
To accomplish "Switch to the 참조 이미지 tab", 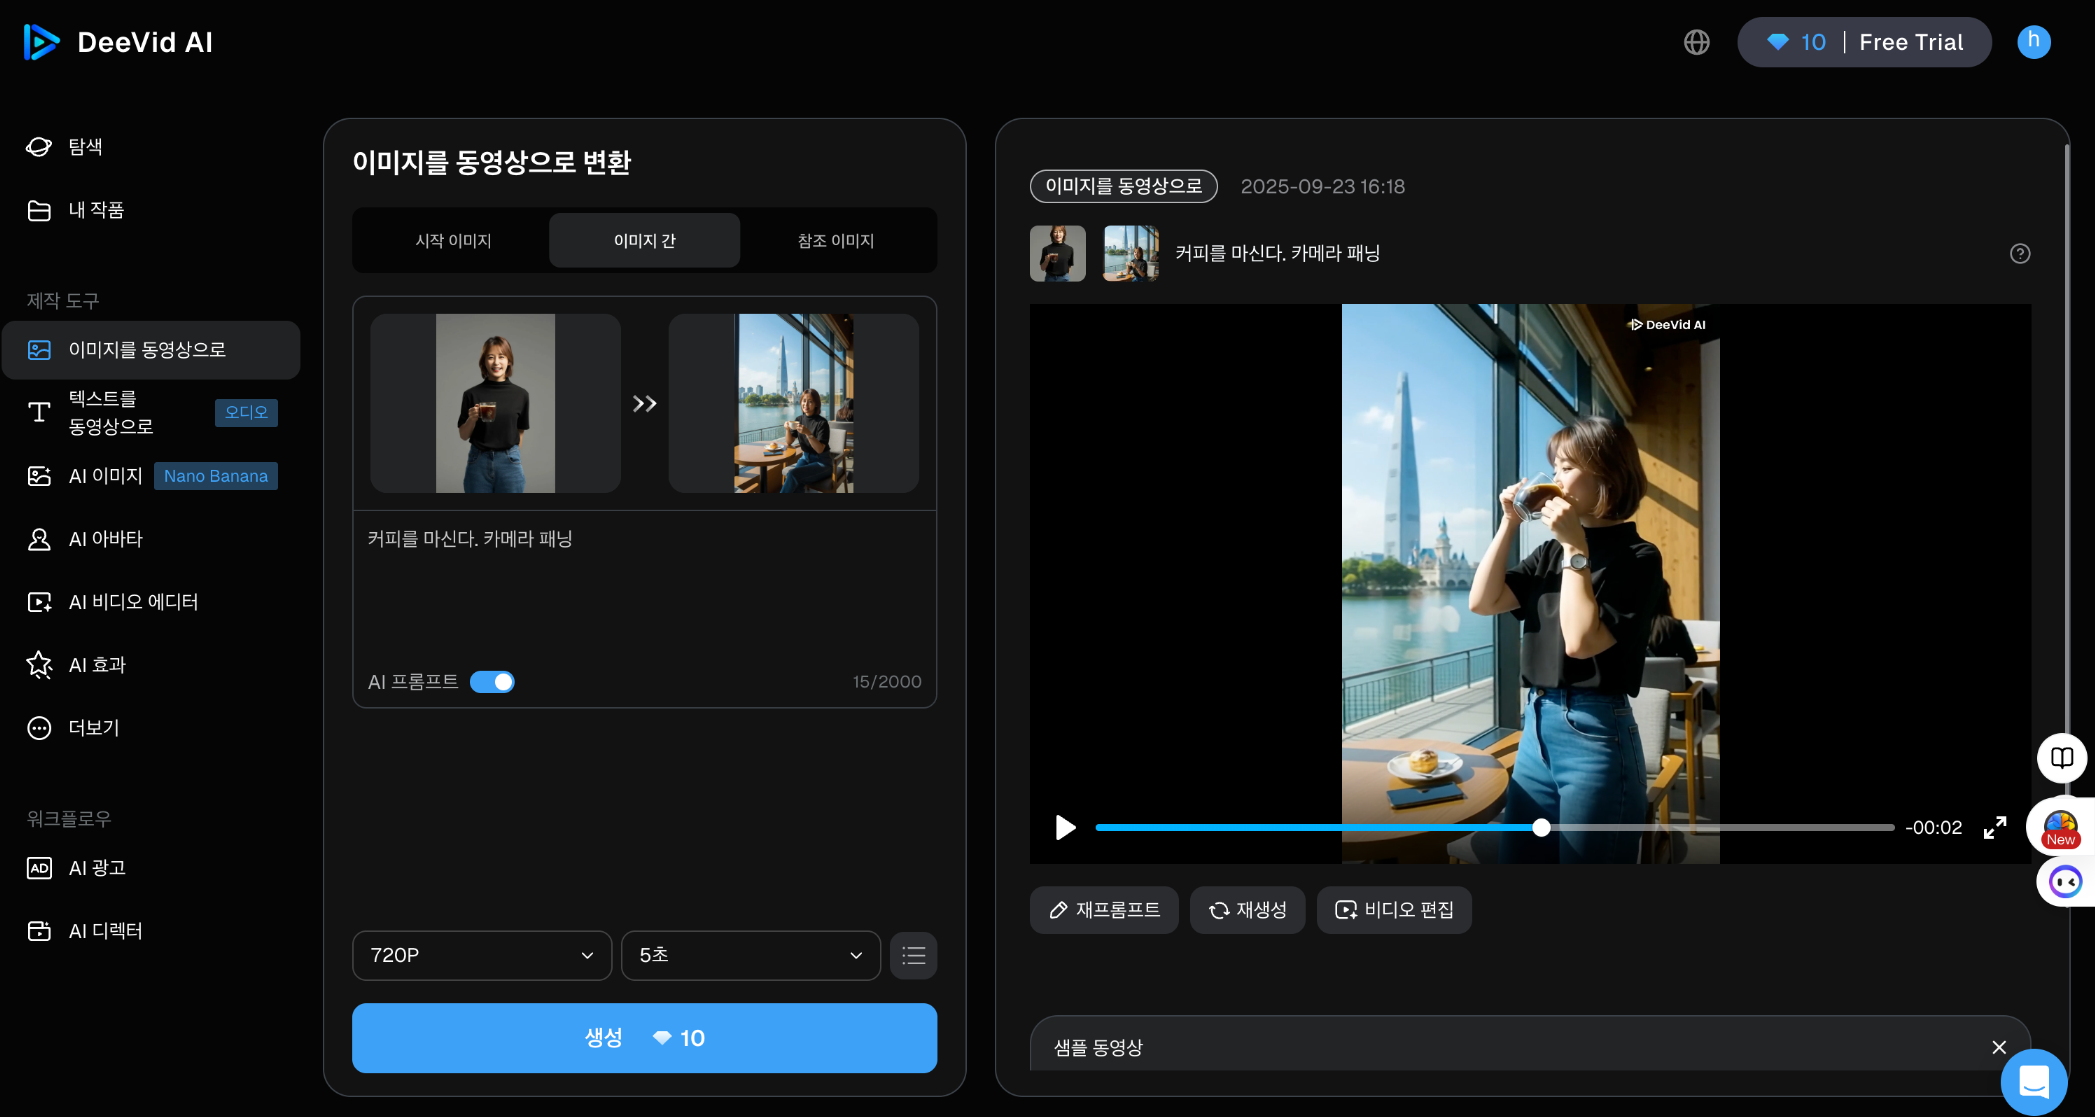I will click(836, 241).
